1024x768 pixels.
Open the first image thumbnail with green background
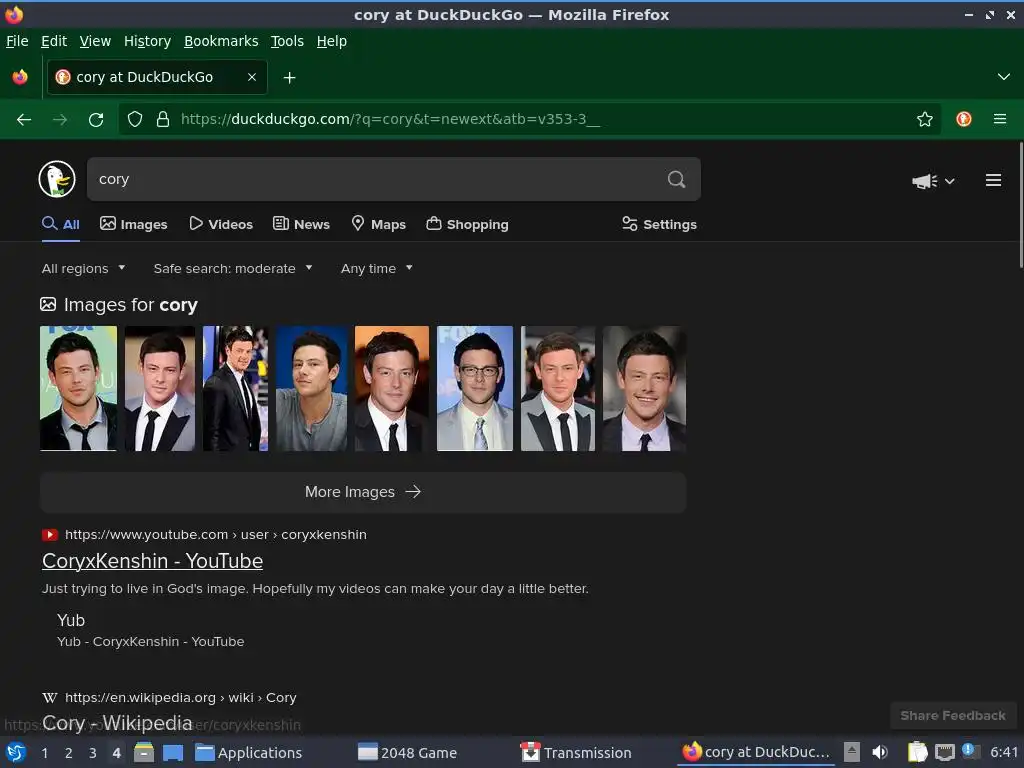[78, 389]
